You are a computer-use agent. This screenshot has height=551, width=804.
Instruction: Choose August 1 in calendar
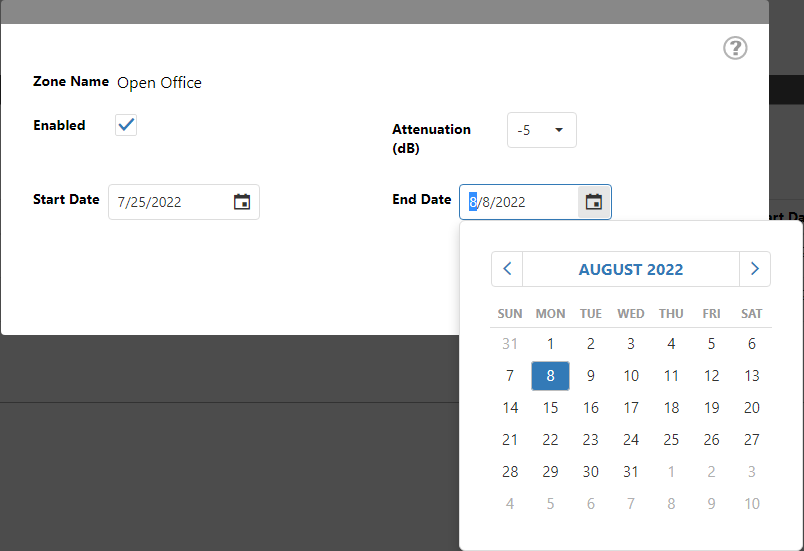tap(550, 344)
